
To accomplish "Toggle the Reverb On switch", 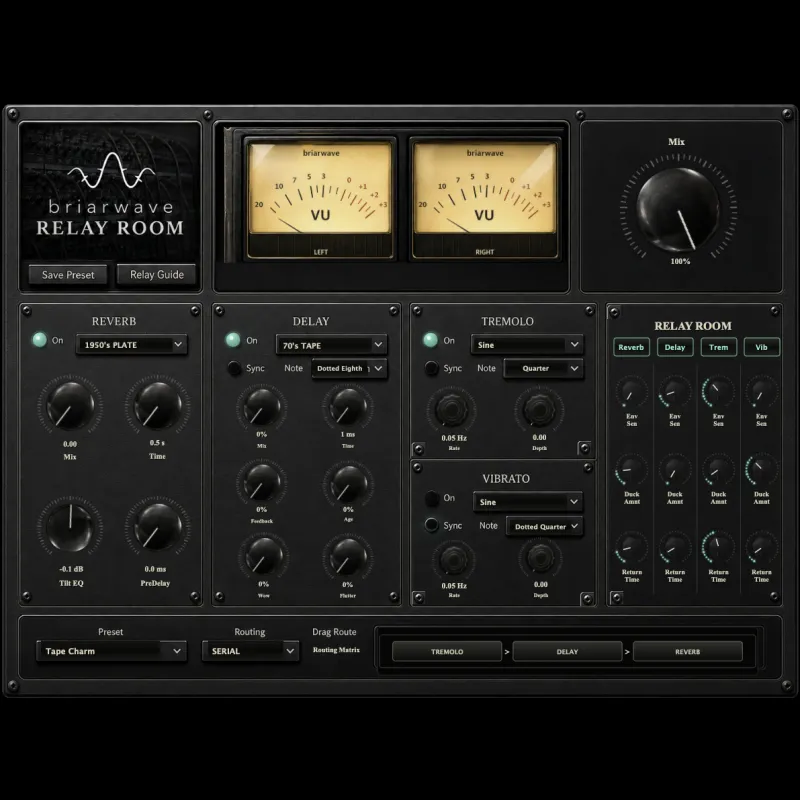I will [x=40, y=340].
